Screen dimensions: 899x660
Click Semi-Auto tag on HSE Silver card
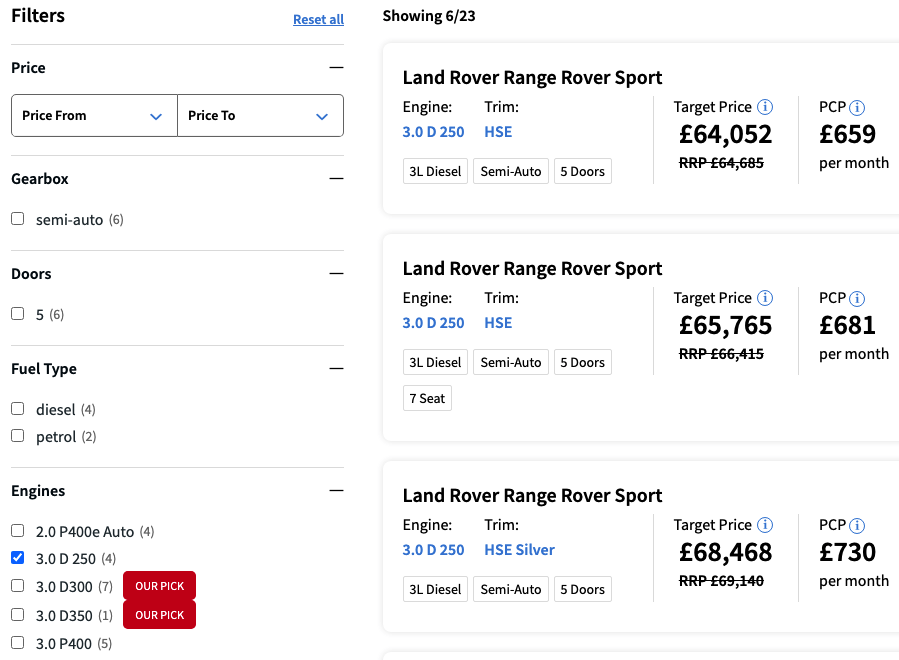(511, 589)
